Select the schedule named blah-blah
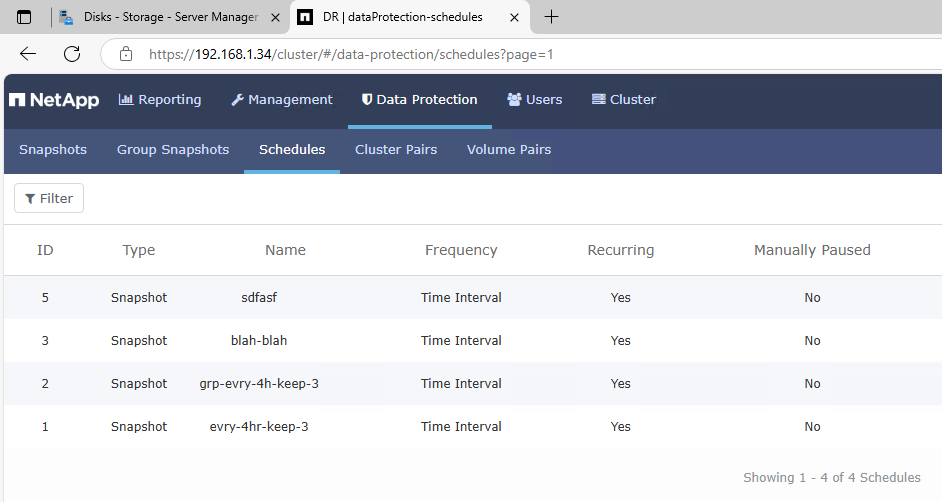 click(x=259, y=340)
